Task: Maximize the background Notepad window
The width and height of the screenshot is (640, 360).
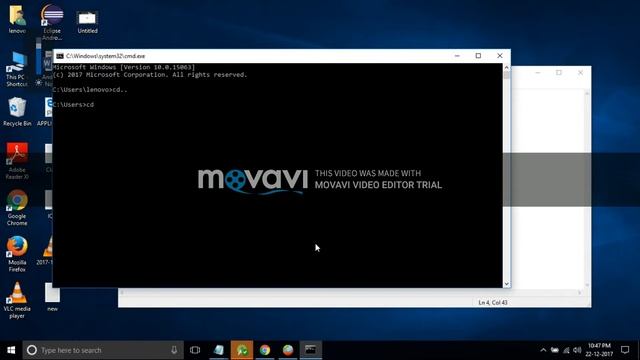Action: (559, 73)
